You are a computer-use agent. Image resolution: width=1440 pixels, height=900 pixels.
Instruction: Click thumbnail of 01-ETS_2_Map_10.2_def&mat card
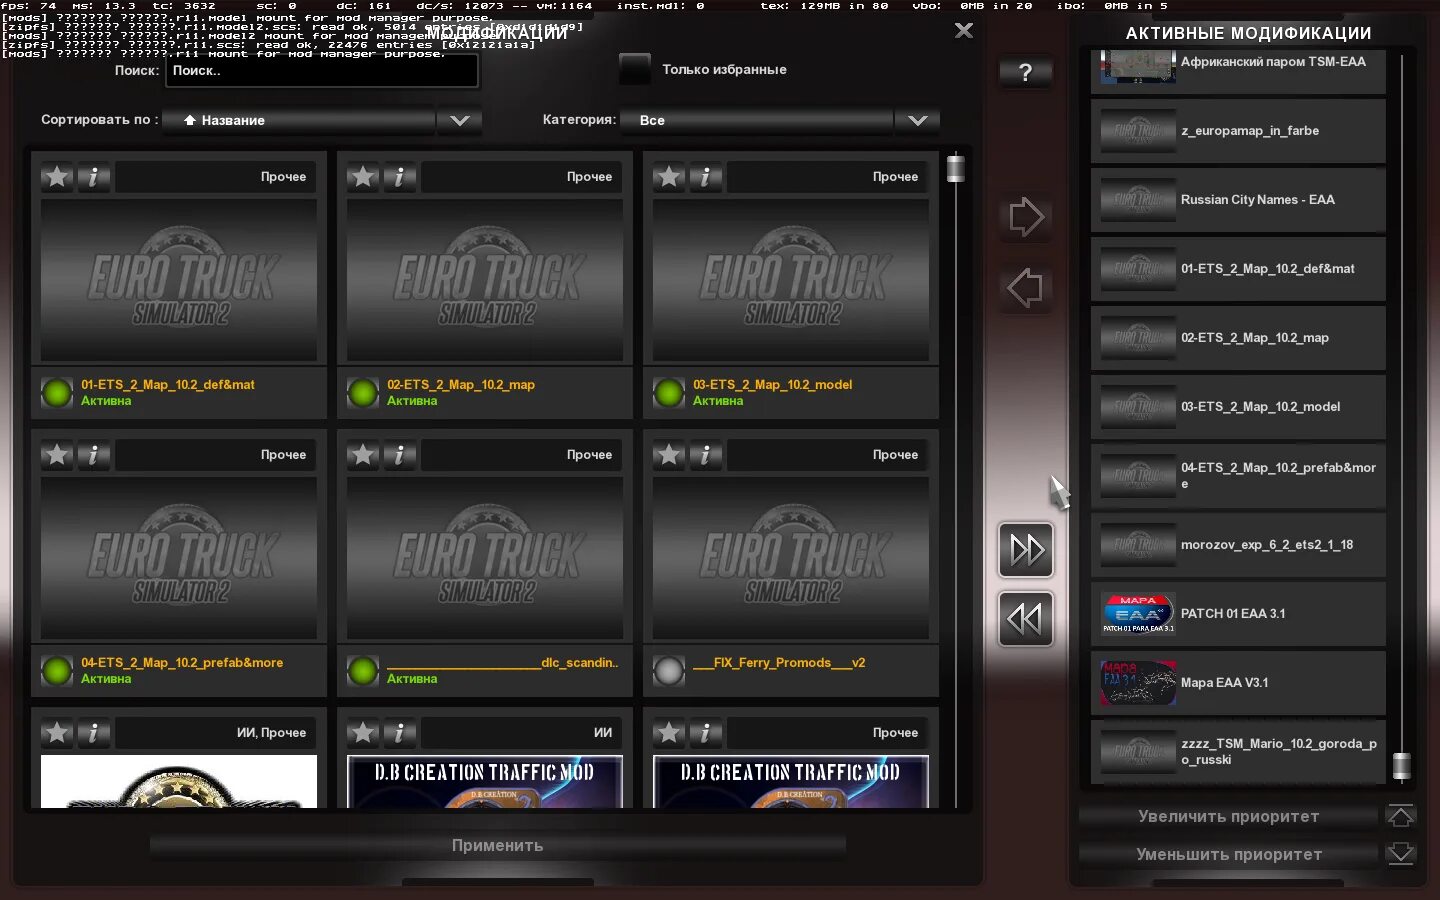(179, 280)
